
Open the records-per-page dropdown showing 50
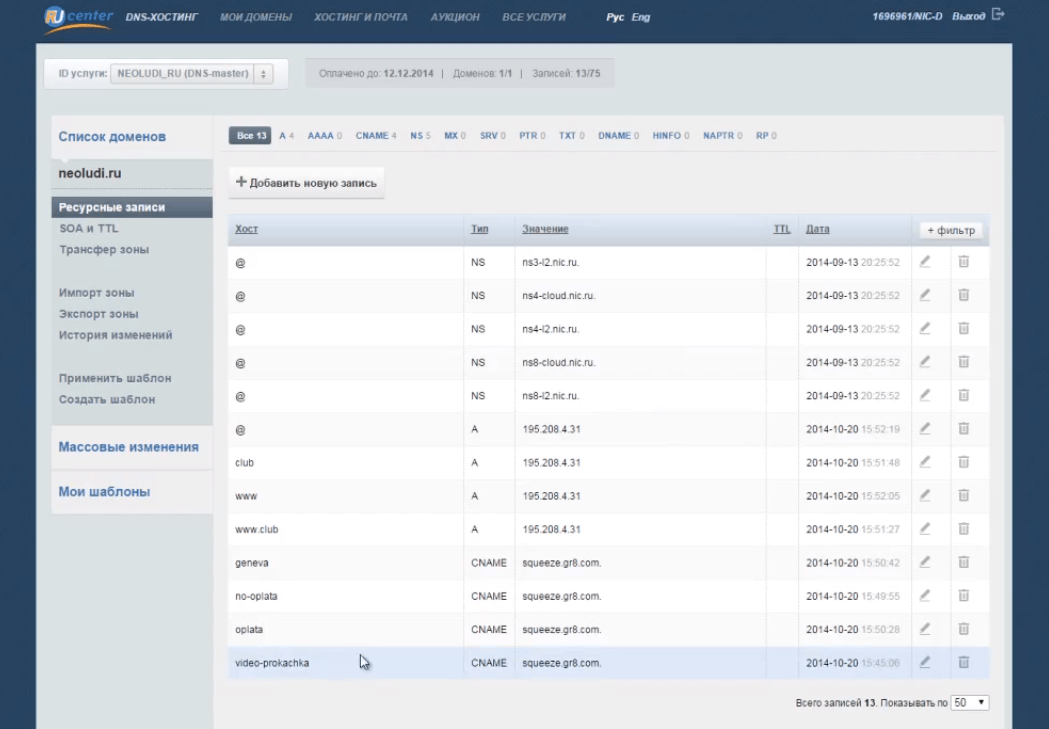(969, 703)
